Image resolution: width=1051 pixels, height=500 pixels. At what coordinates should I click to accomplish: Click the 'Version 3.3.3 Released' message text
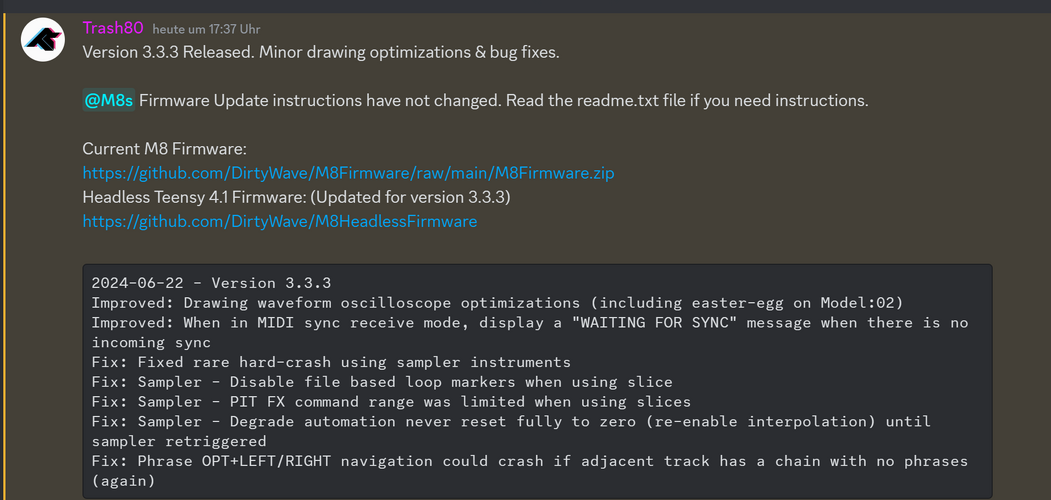click(x=320, y=52)
